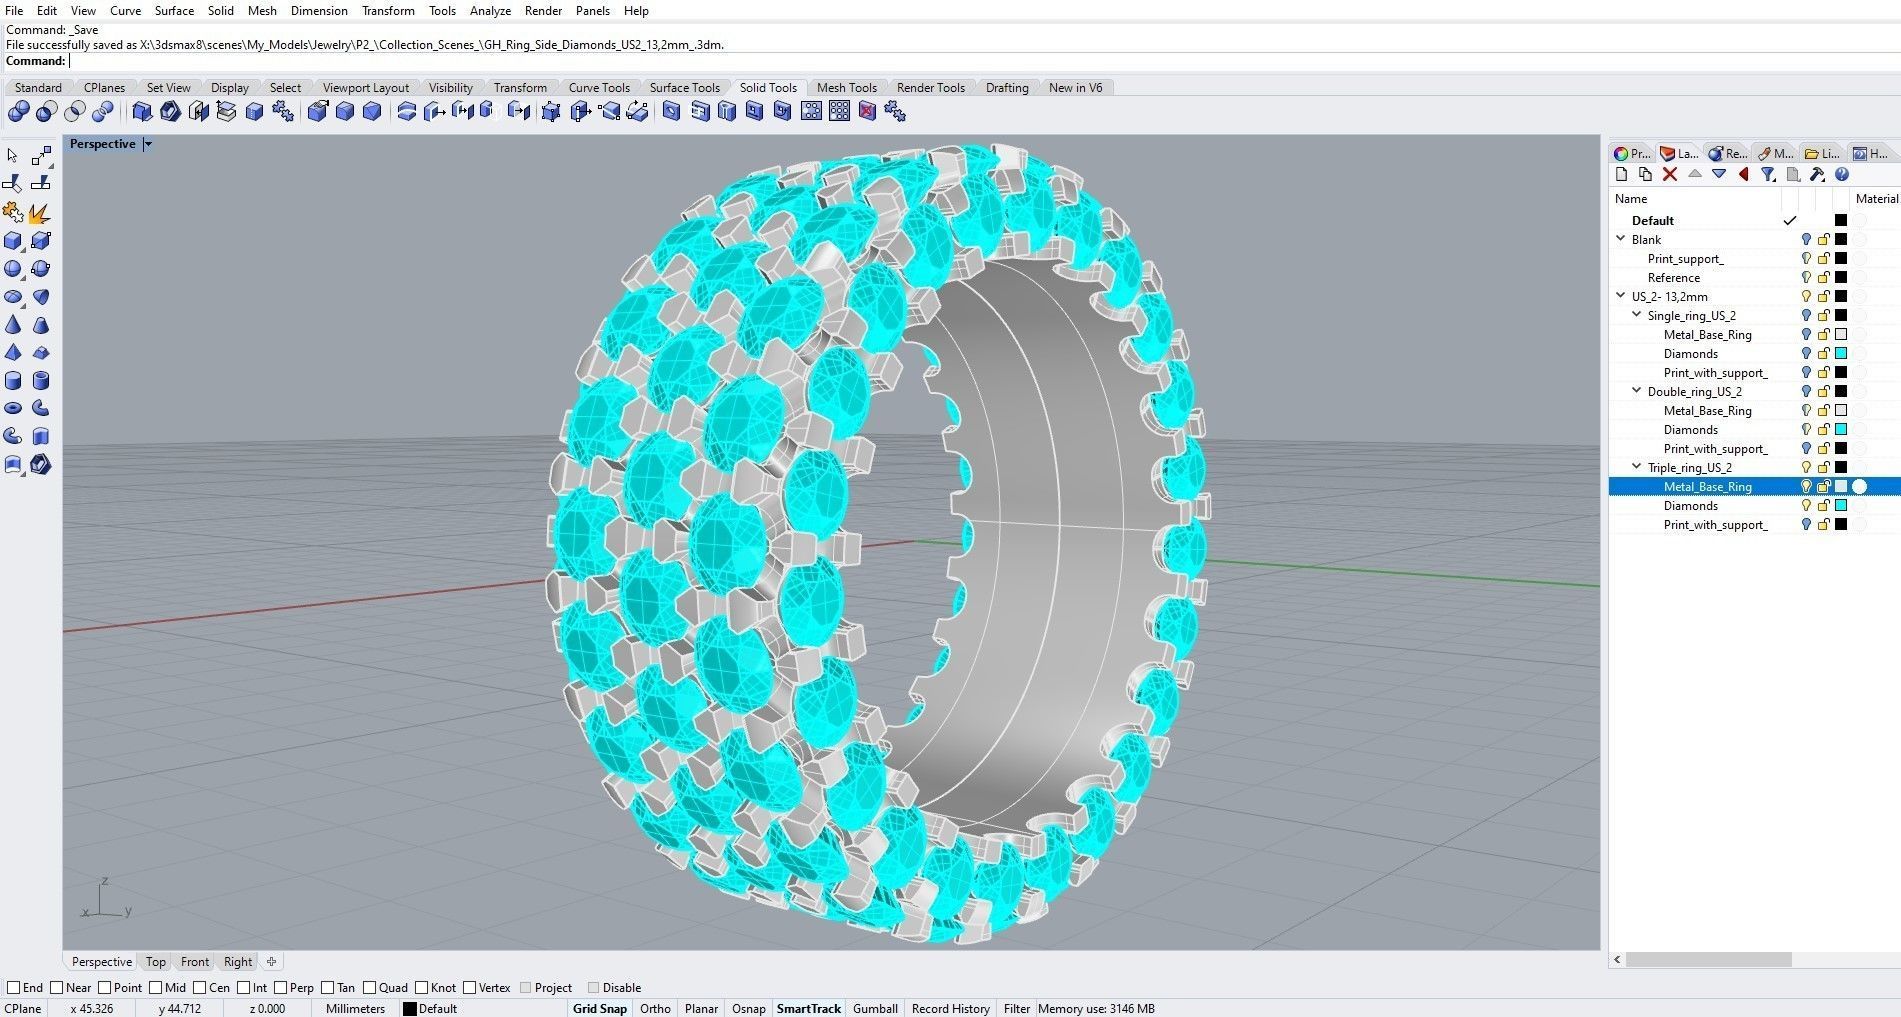Click the Join puzzle-piece icon
The width and height of the screenshot is (1901, 1017).
point(13,213)
